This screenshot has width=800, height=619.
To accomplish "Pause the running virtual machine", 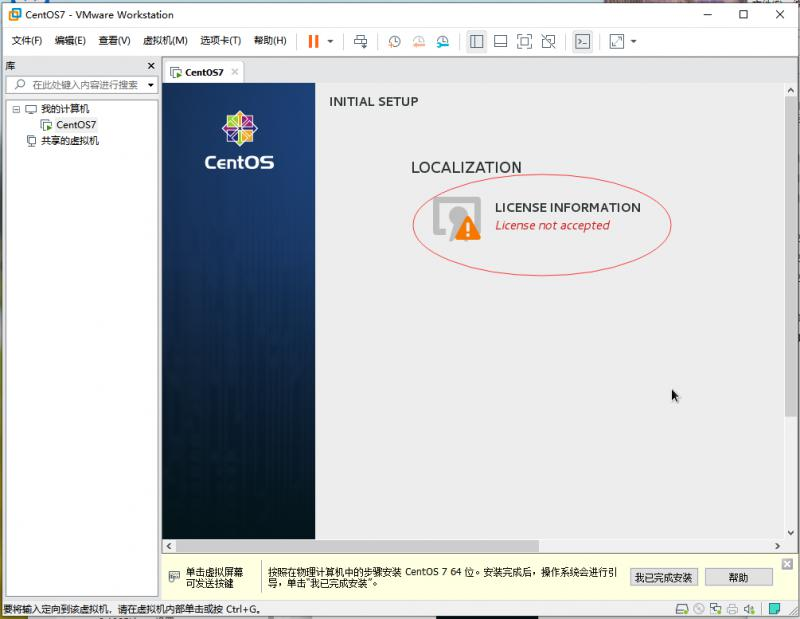I will [x=312, y=41].
